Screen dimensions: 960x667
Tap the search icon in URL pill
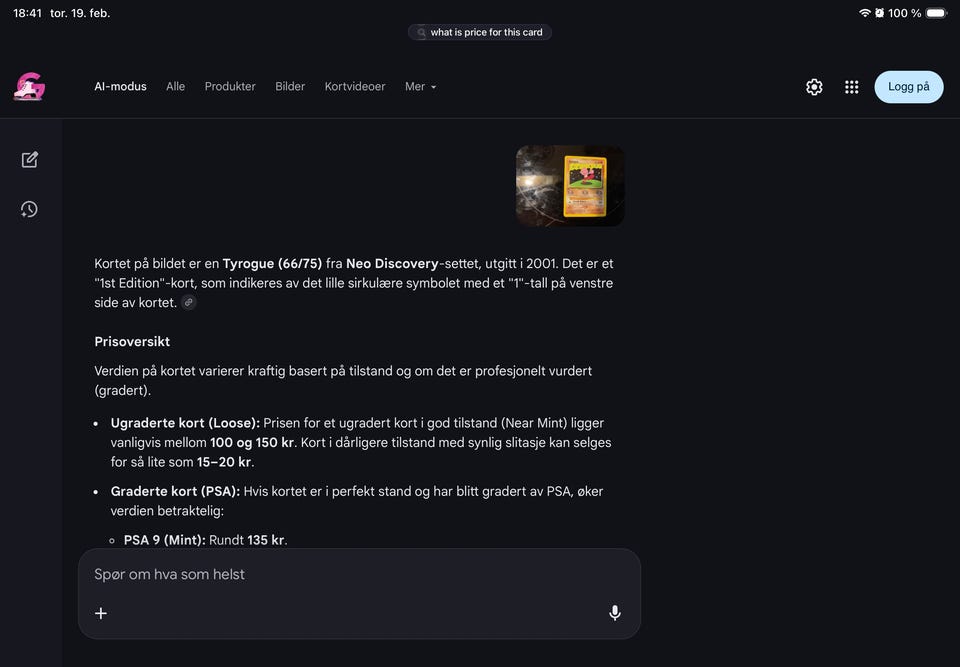[421, 32]
